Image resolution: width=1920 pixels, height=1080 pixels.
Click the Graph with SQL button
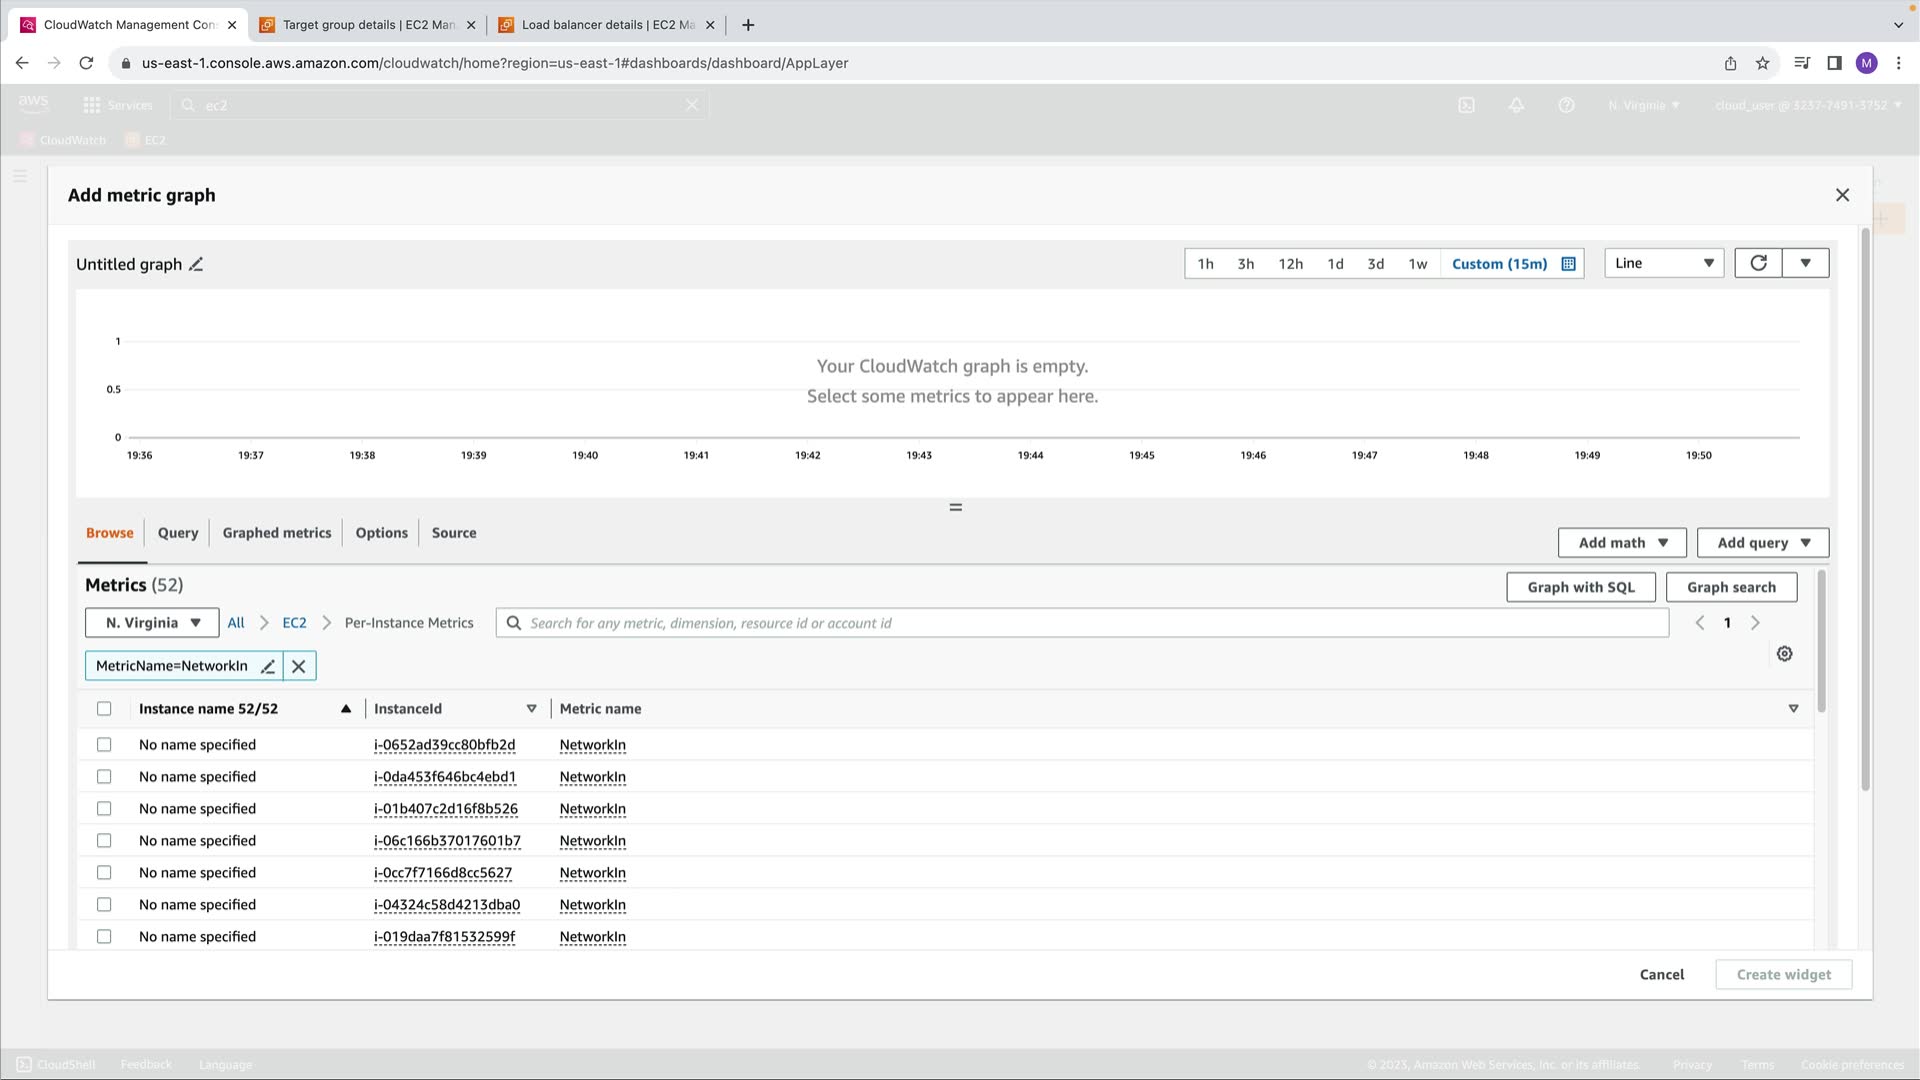coord(1580,587)
